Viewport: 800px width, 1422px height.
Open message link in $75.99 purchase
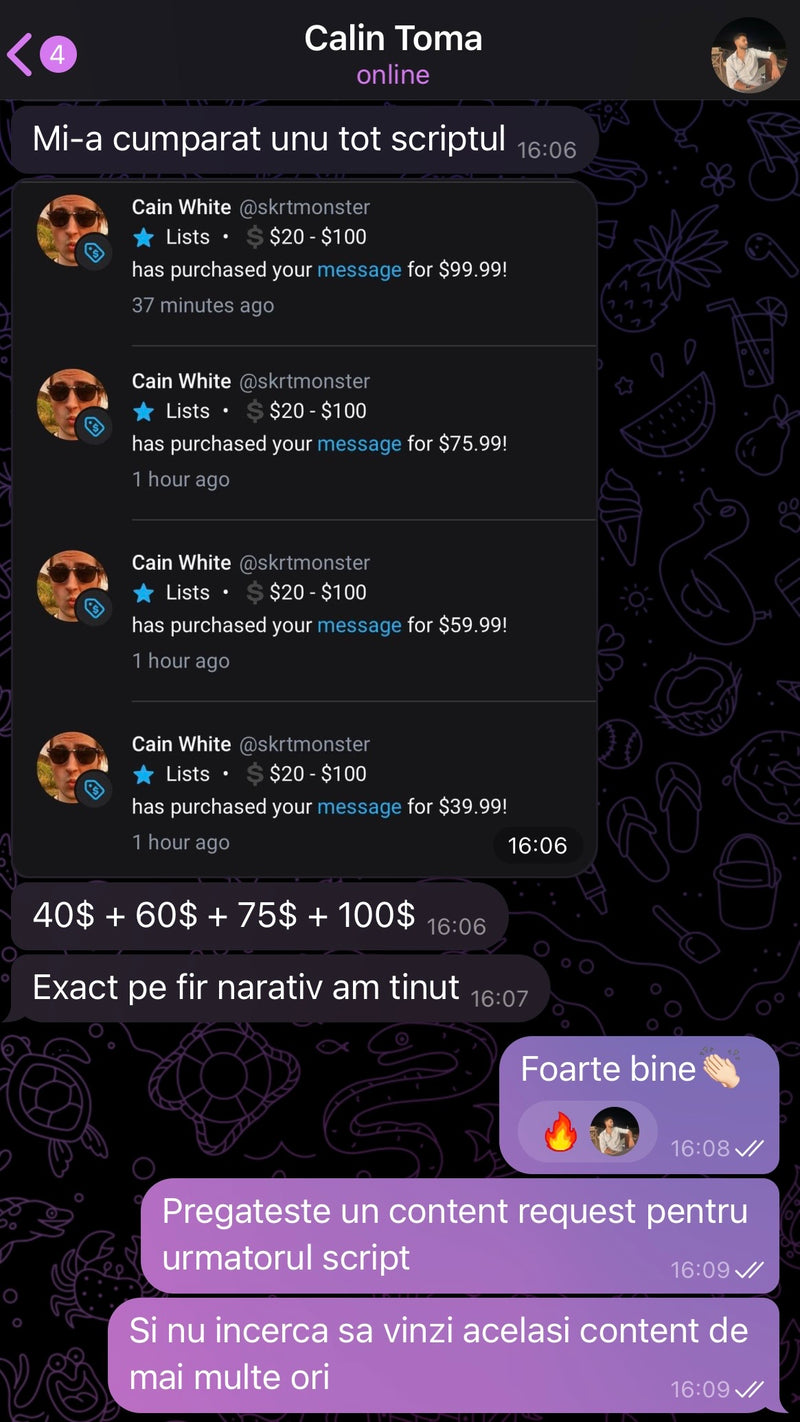(359, 444)
